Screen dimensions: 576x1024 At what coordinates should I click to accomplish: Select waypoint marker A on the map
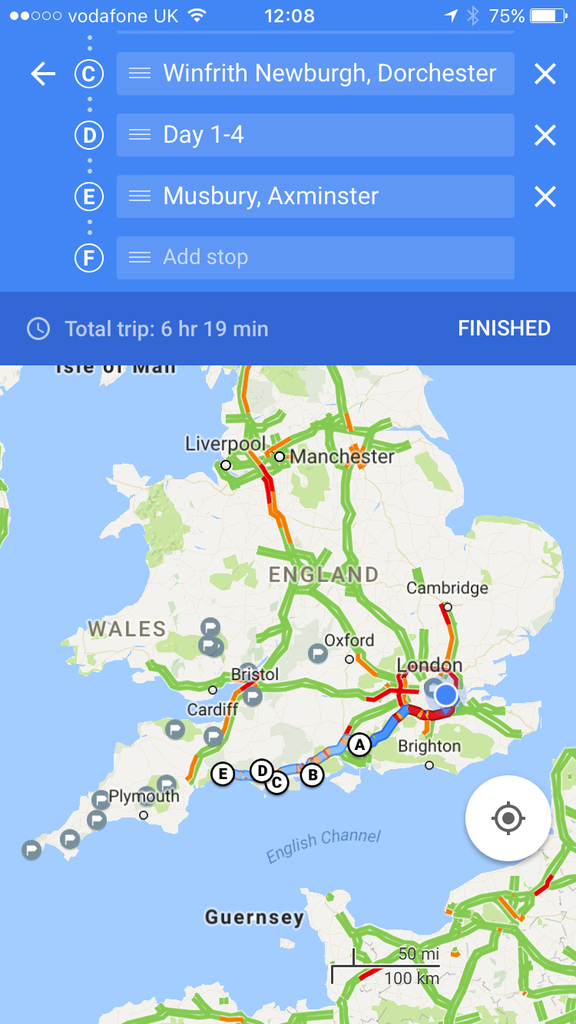click(x=359, y=744)
